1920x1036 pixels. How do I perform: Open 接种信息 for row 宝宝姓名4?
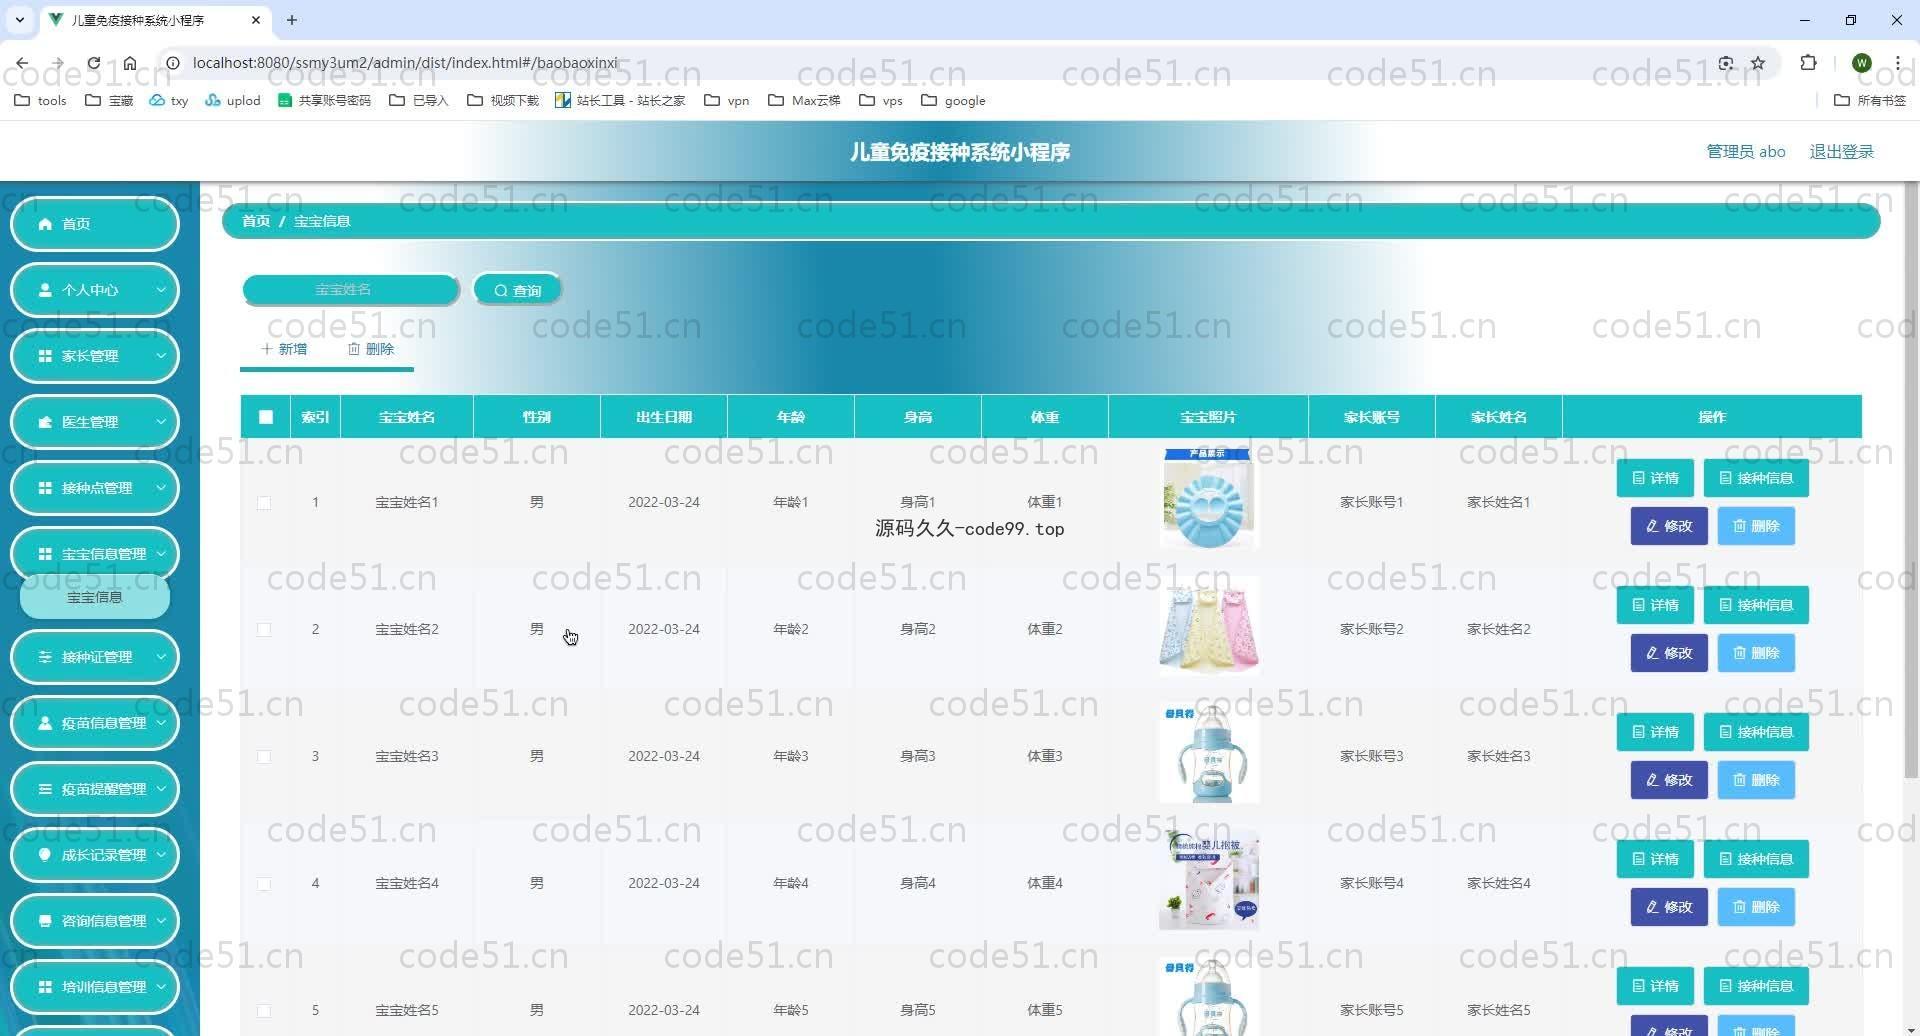click(1756, 859)
